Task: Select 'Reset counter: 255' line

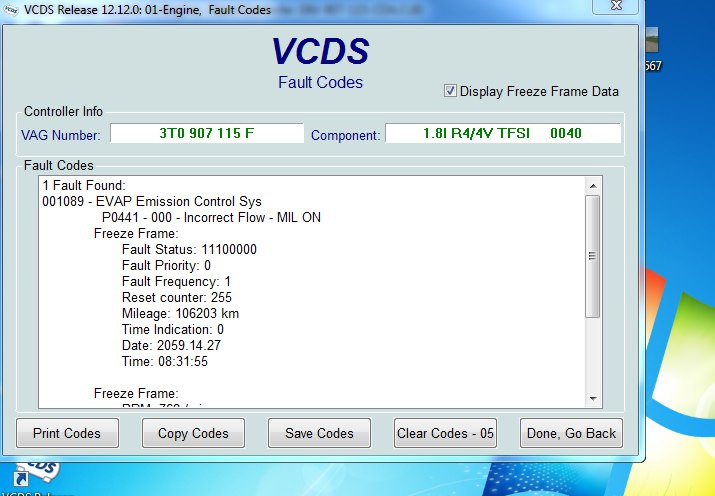Action: pos(177,297)
